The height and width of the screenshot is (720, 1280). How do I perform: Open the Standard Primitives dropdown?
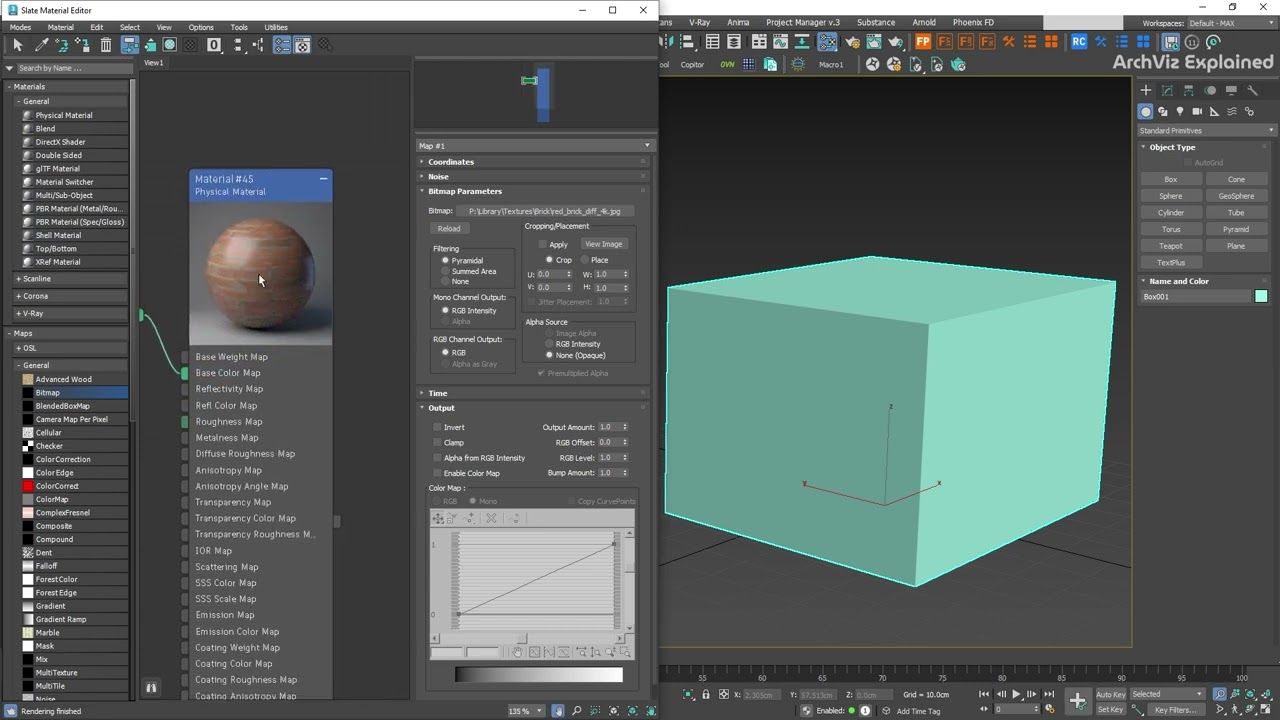[x=1207, y=130]
